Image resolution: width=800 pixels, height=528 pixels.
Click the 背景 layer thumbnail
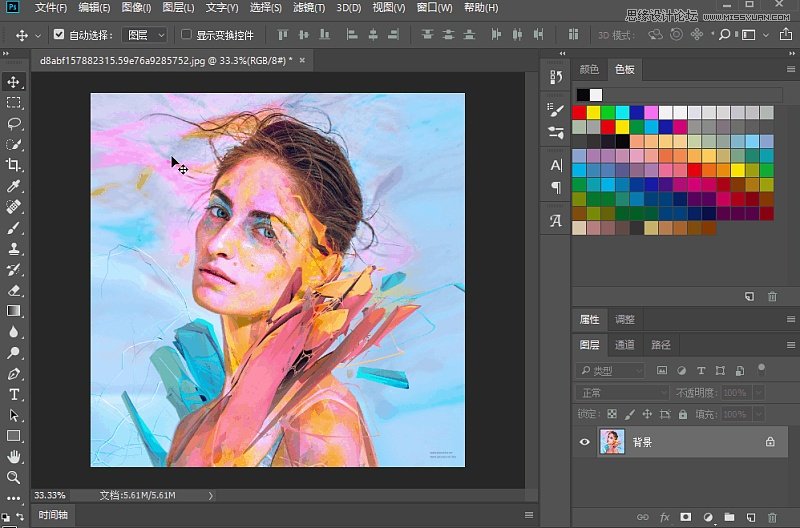tap(611, 441)
